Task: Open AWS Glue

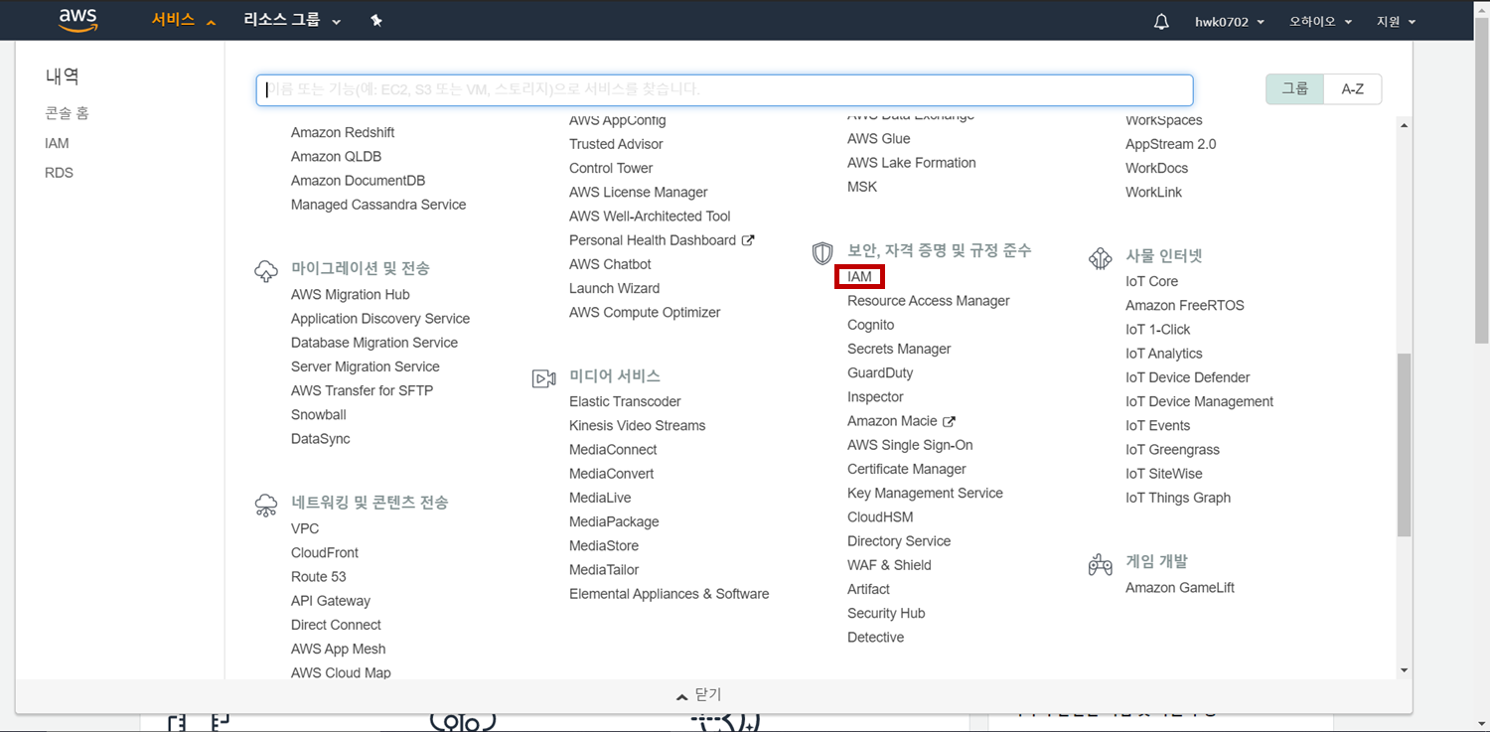Action: [879, 138]
